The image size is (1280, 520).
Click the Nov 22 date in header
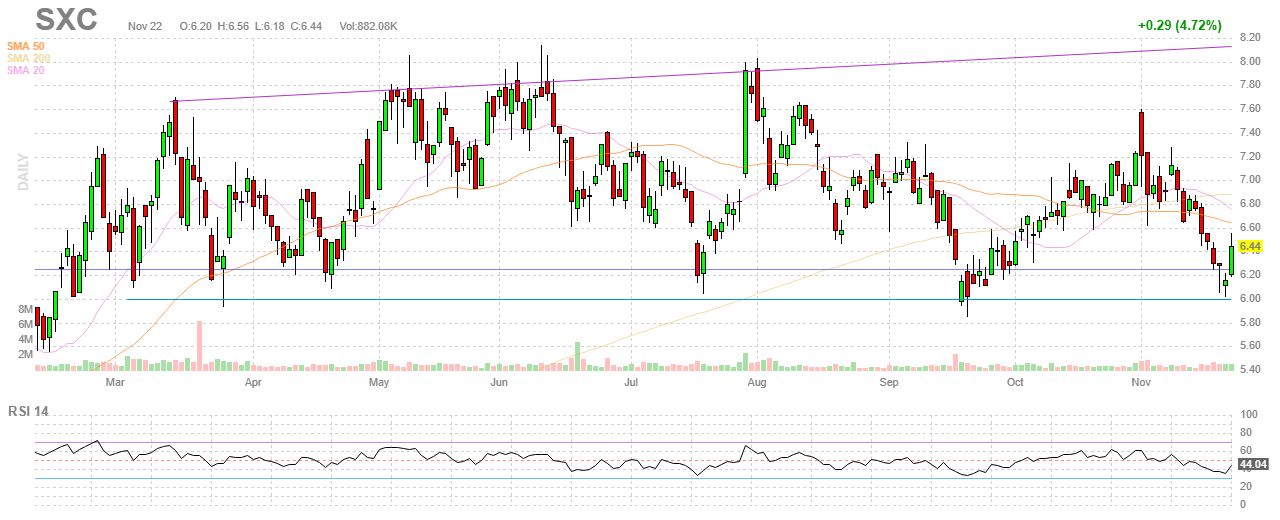tap(145, 25)
